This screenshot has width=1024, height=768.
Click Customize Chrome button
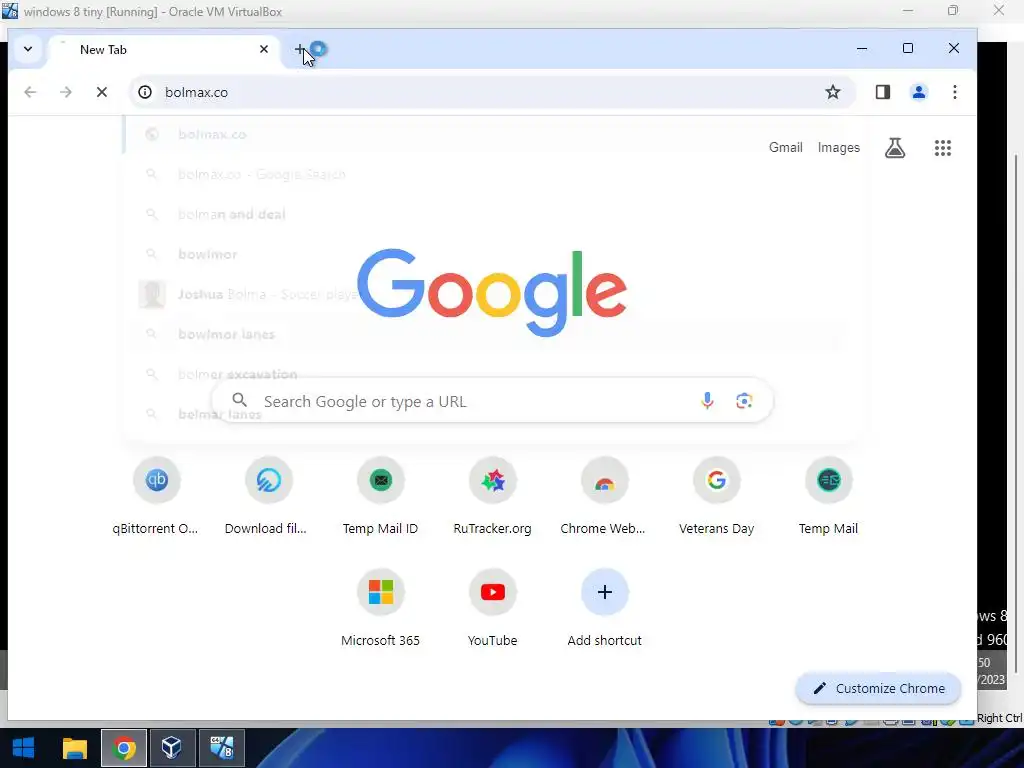pos(878,688)
